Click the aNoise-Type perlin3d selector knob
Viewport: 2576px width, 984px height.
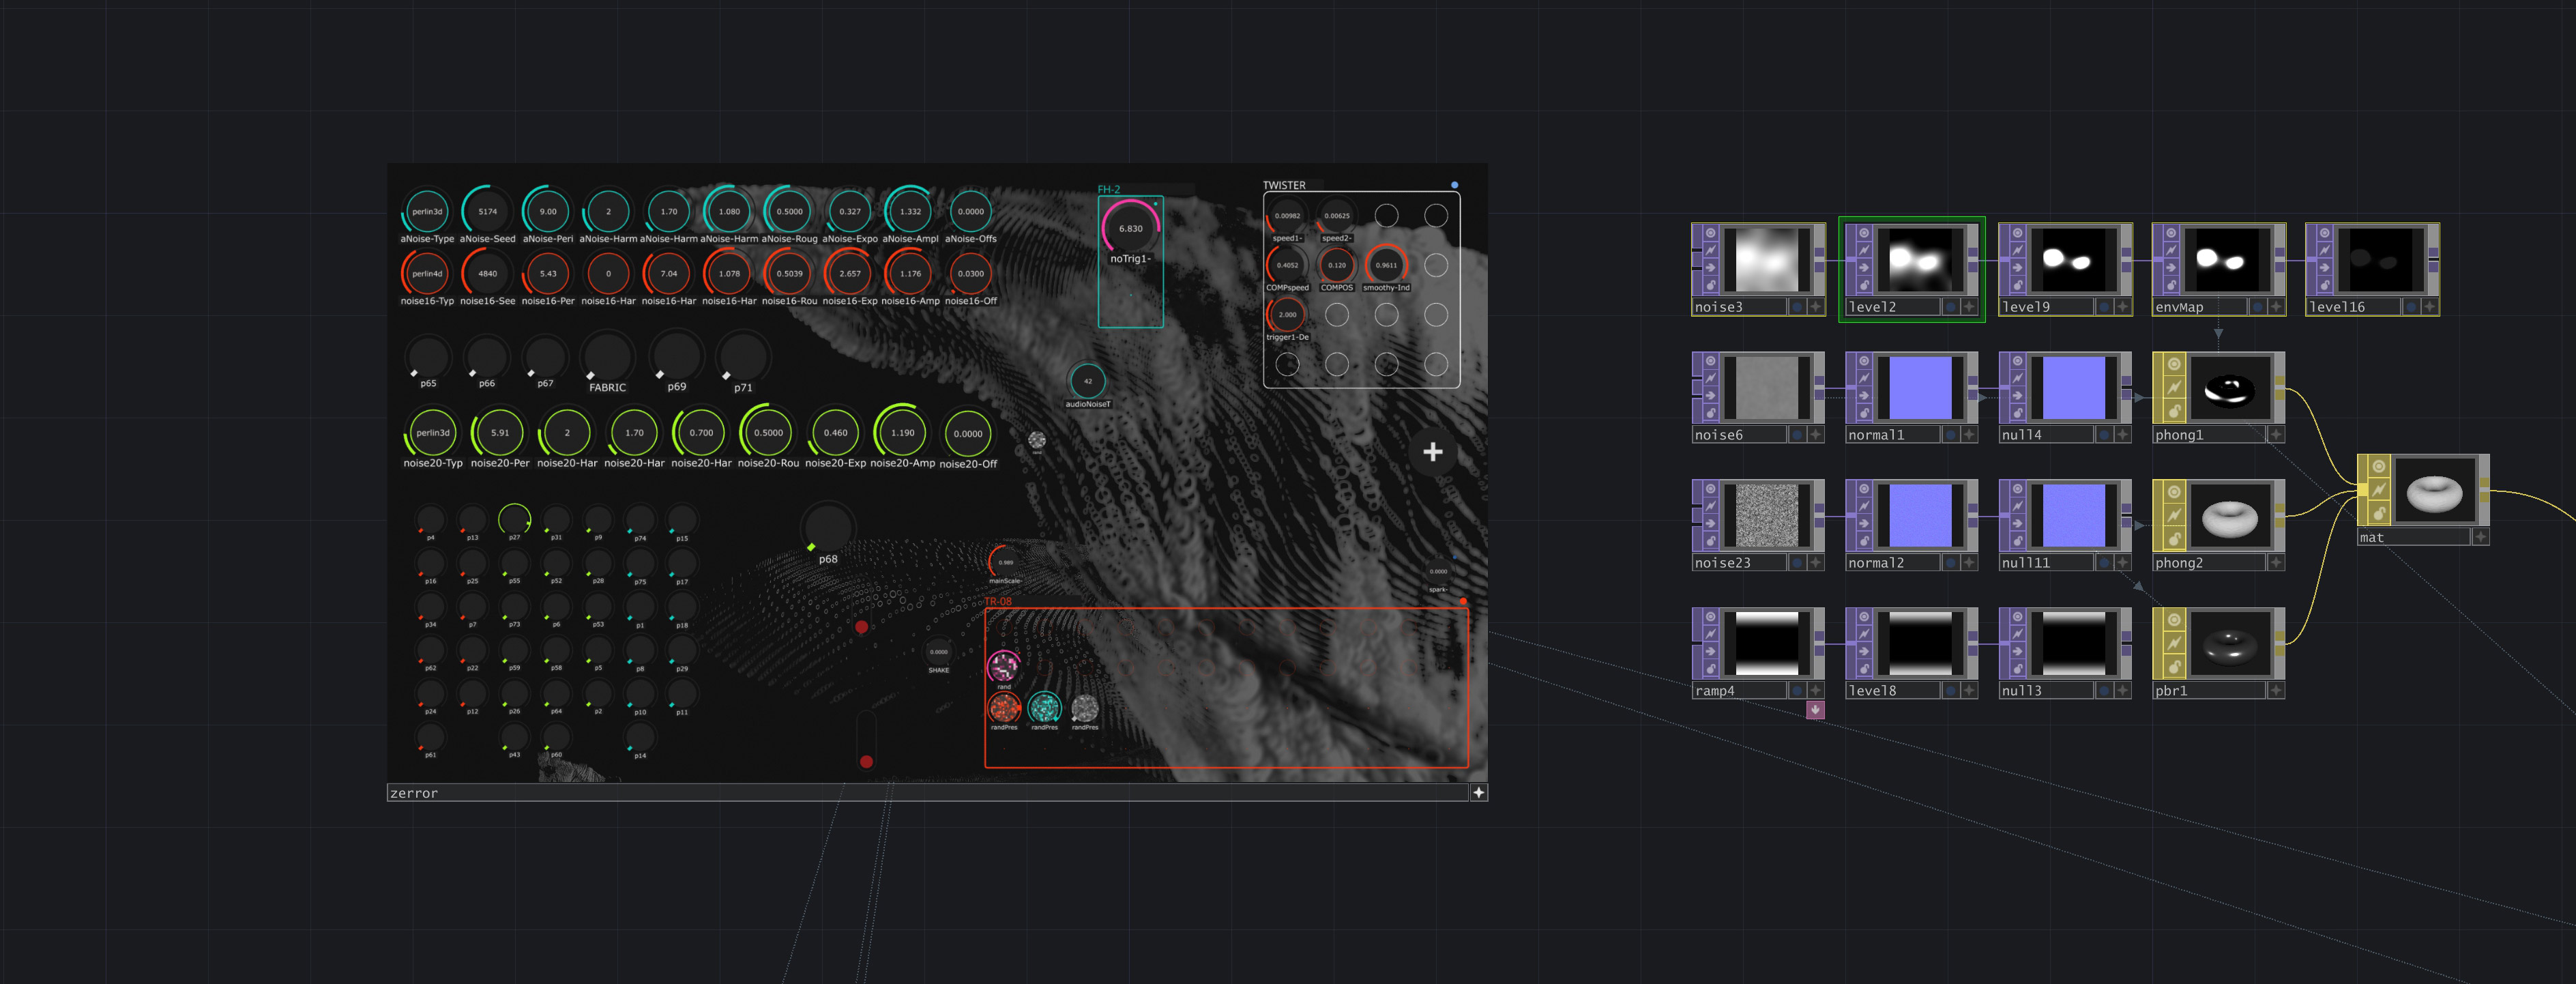pos(427,211)
